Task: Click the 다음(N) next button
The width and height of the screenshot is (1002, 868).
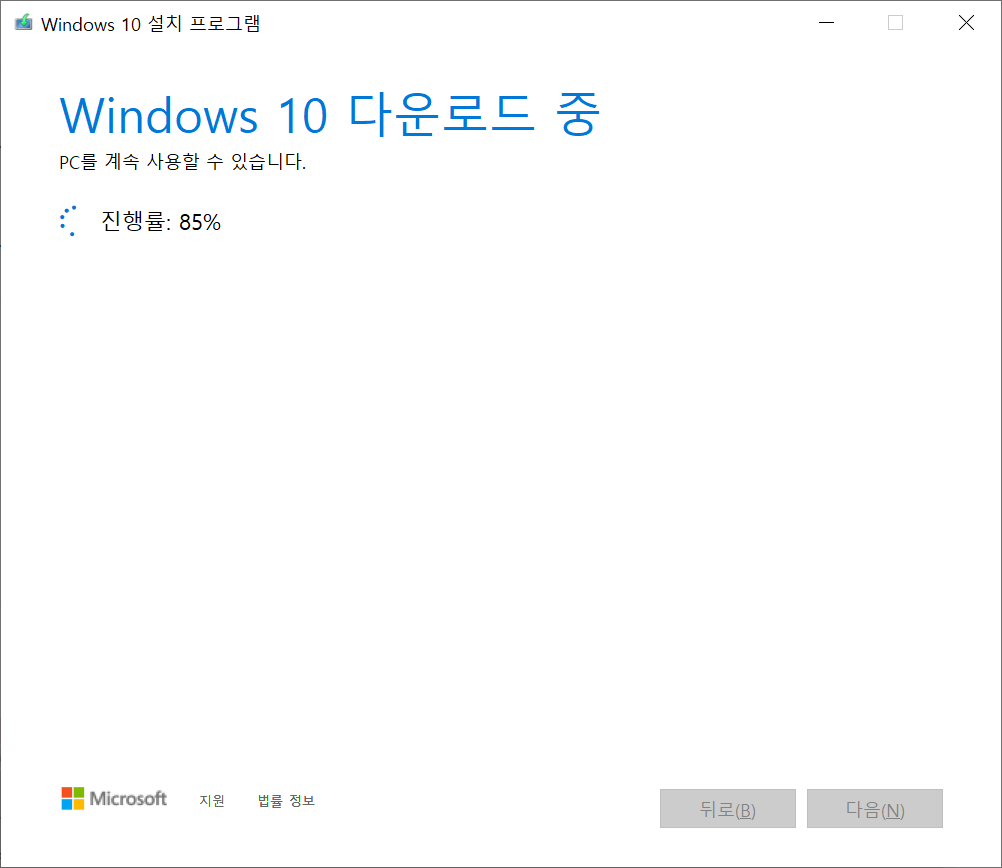Action: (x=875, y=809)
